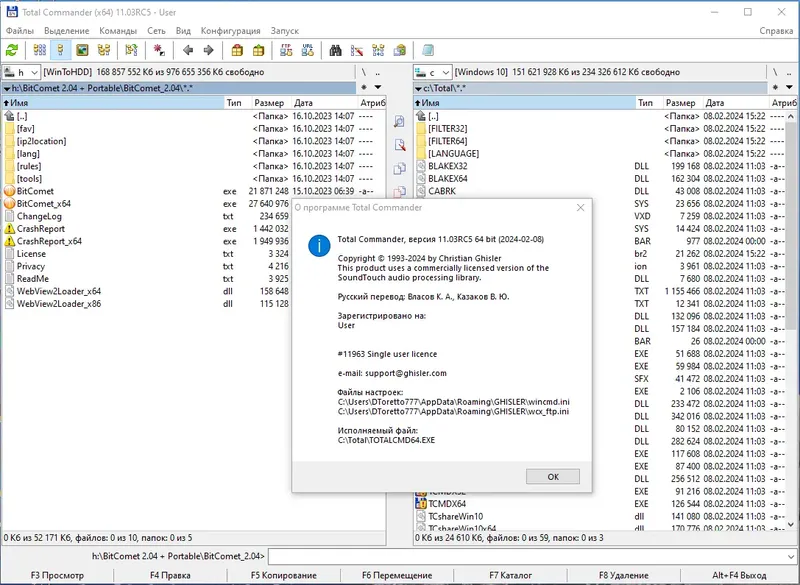800x585 pixels.
Task: Click the Pack files archive icon
Action: pos(237,50)
